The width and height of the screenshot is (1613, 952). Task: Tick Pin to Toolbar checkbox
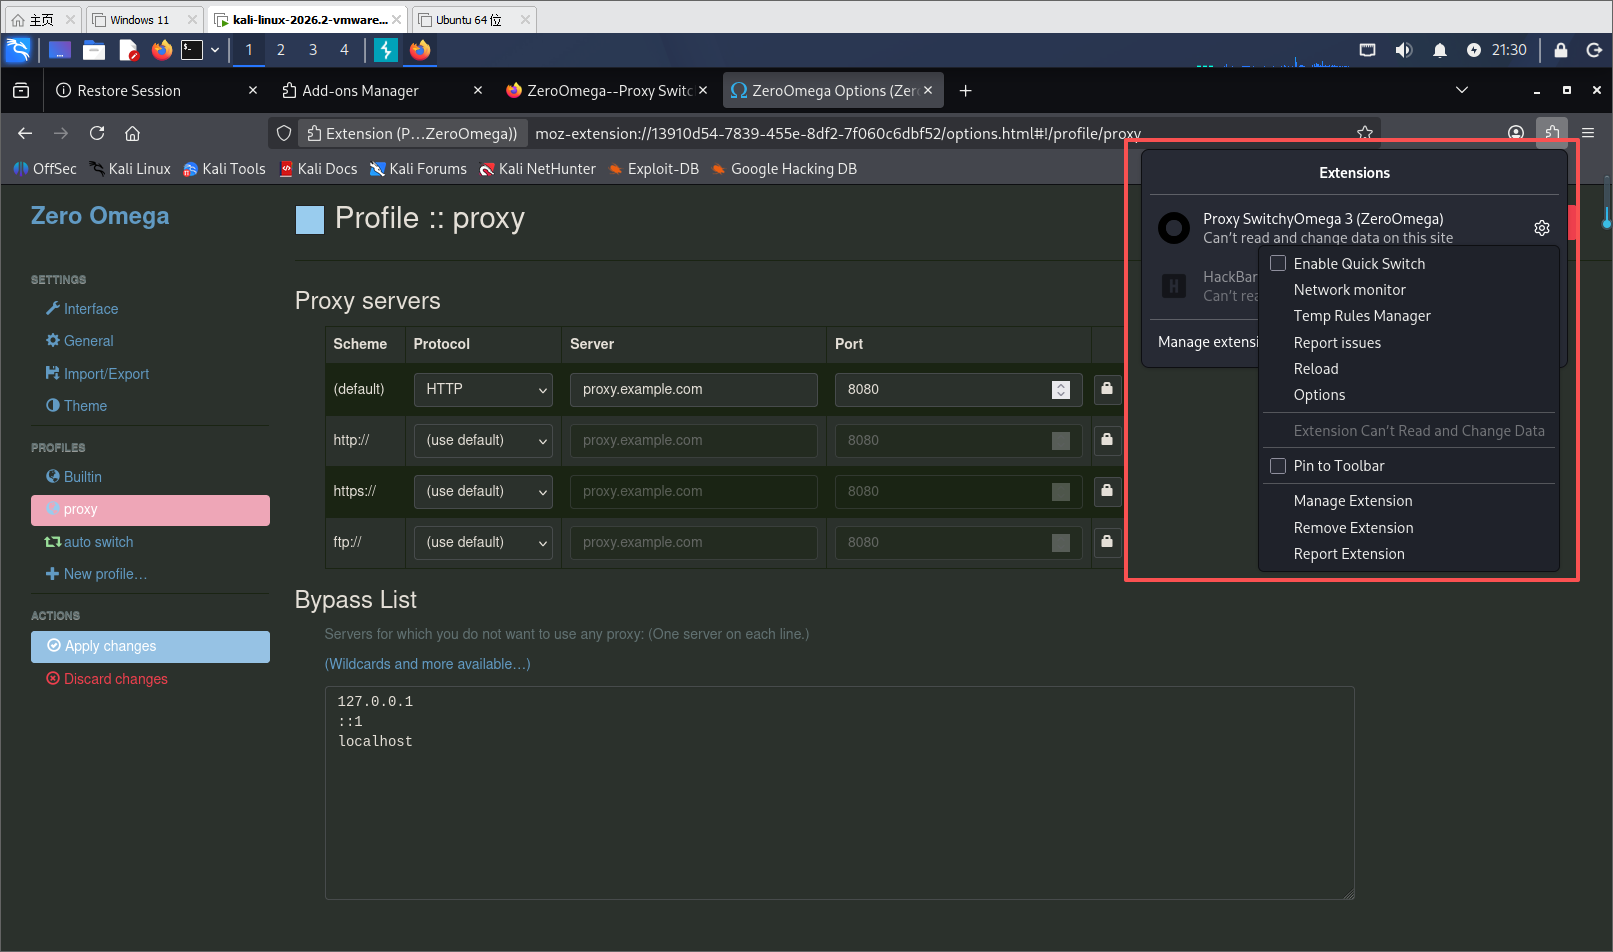(1278, 465)
